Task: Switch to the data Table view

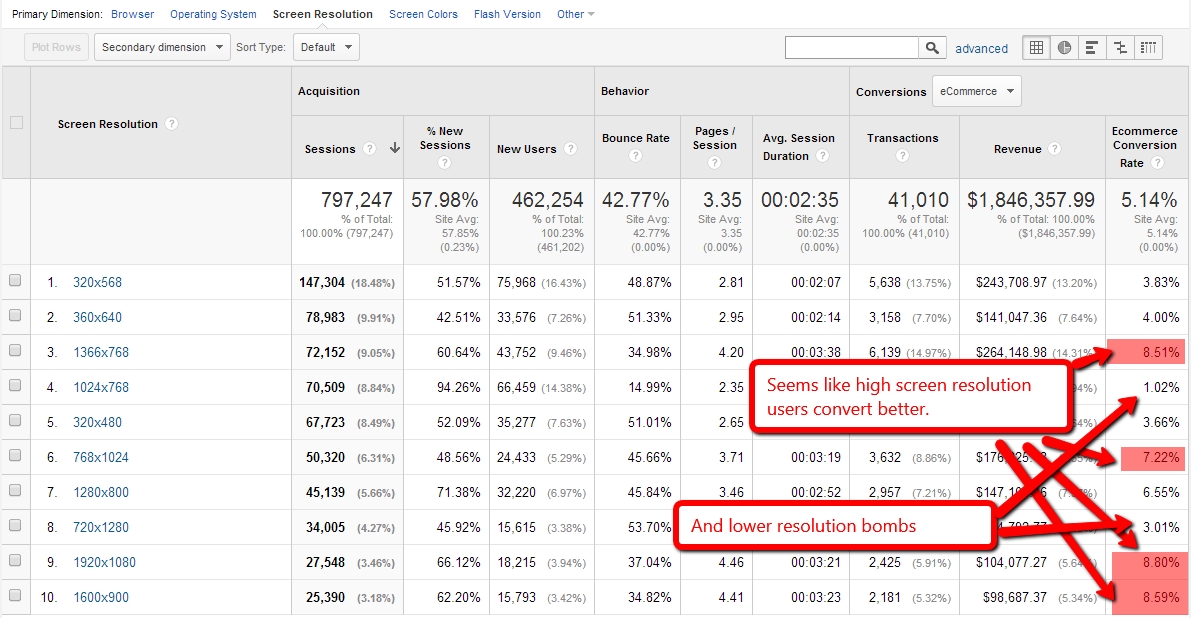Action: [1036, 47]
